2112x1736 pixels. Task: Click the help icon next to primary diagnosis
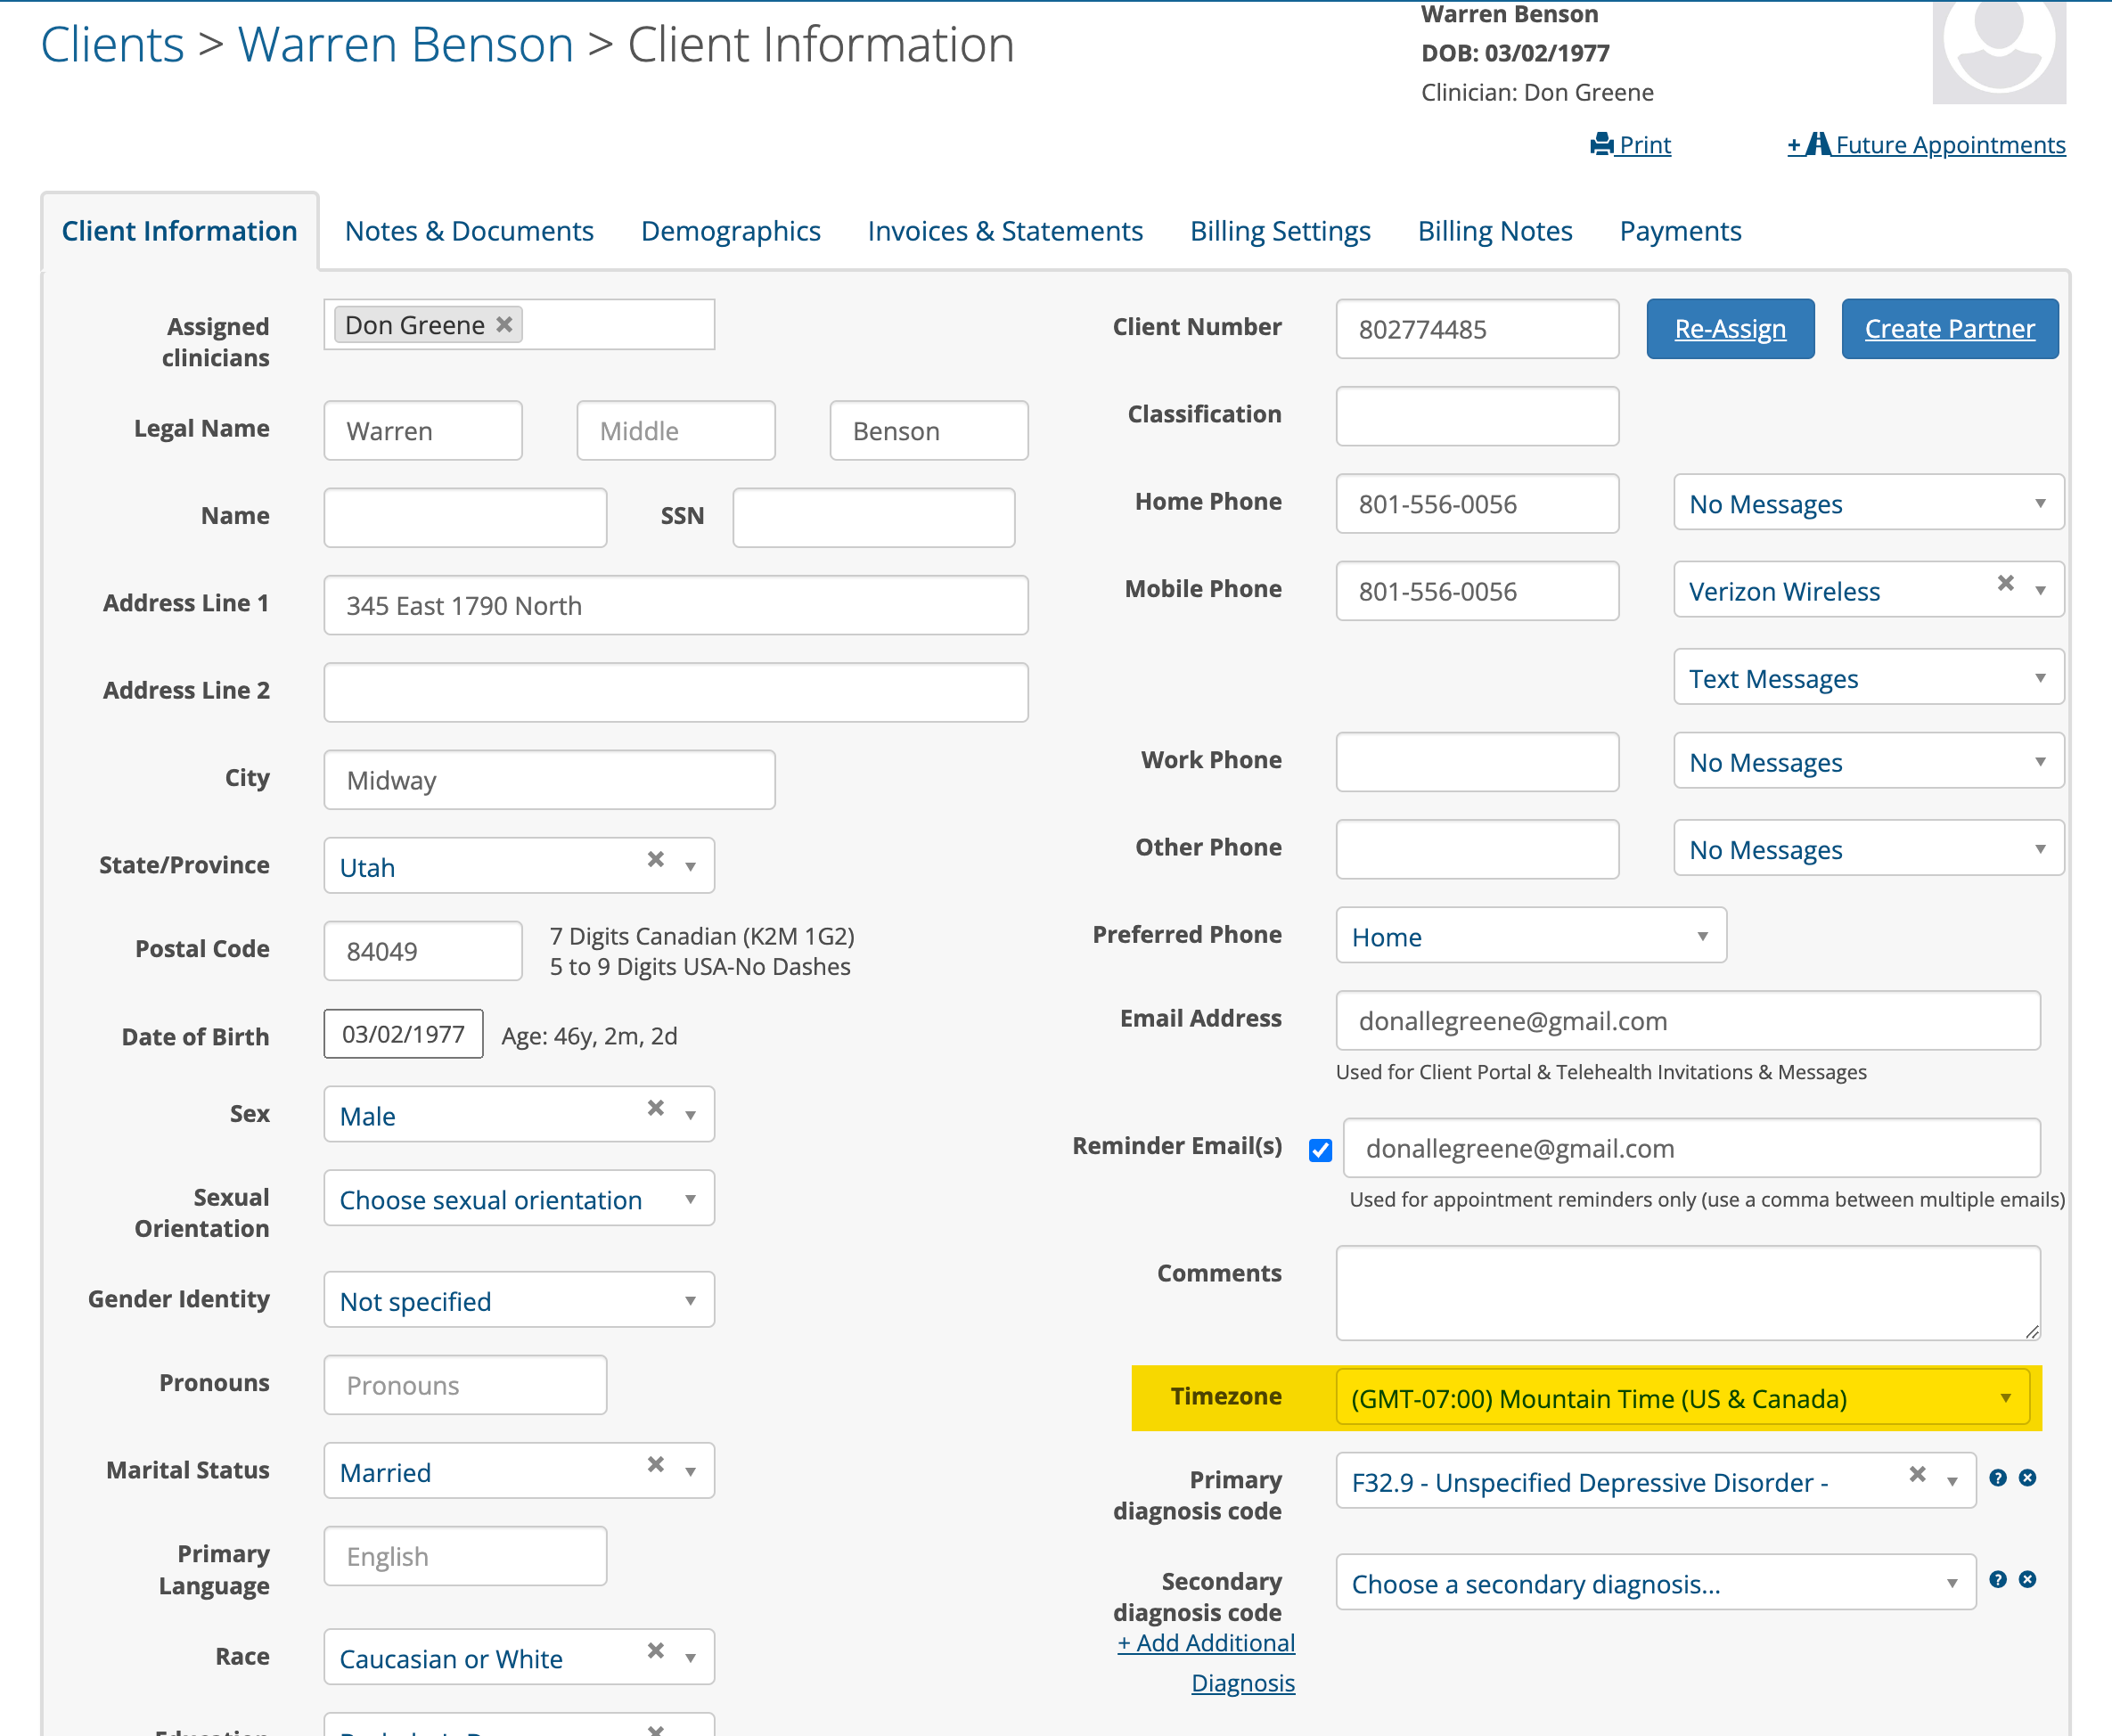1998,1478
